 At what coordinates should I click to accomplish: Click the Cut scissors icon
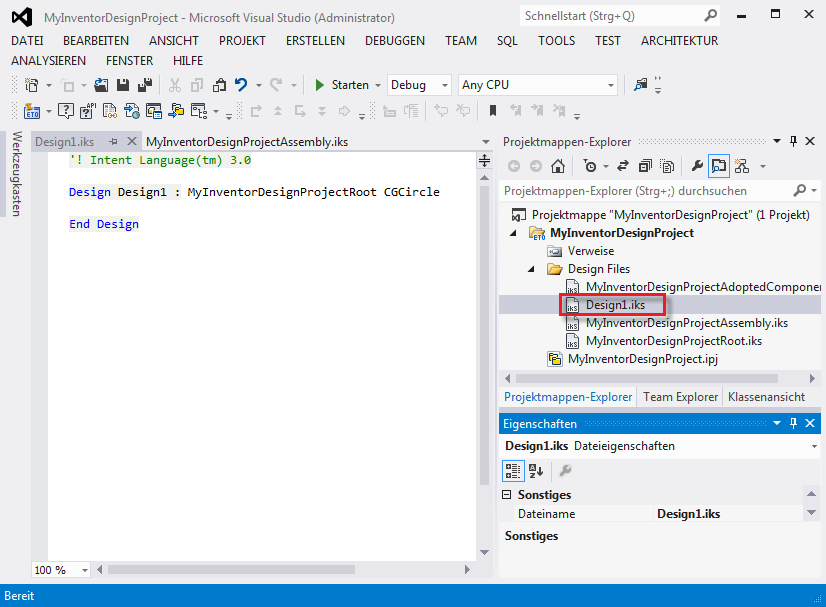coord(175,85)
